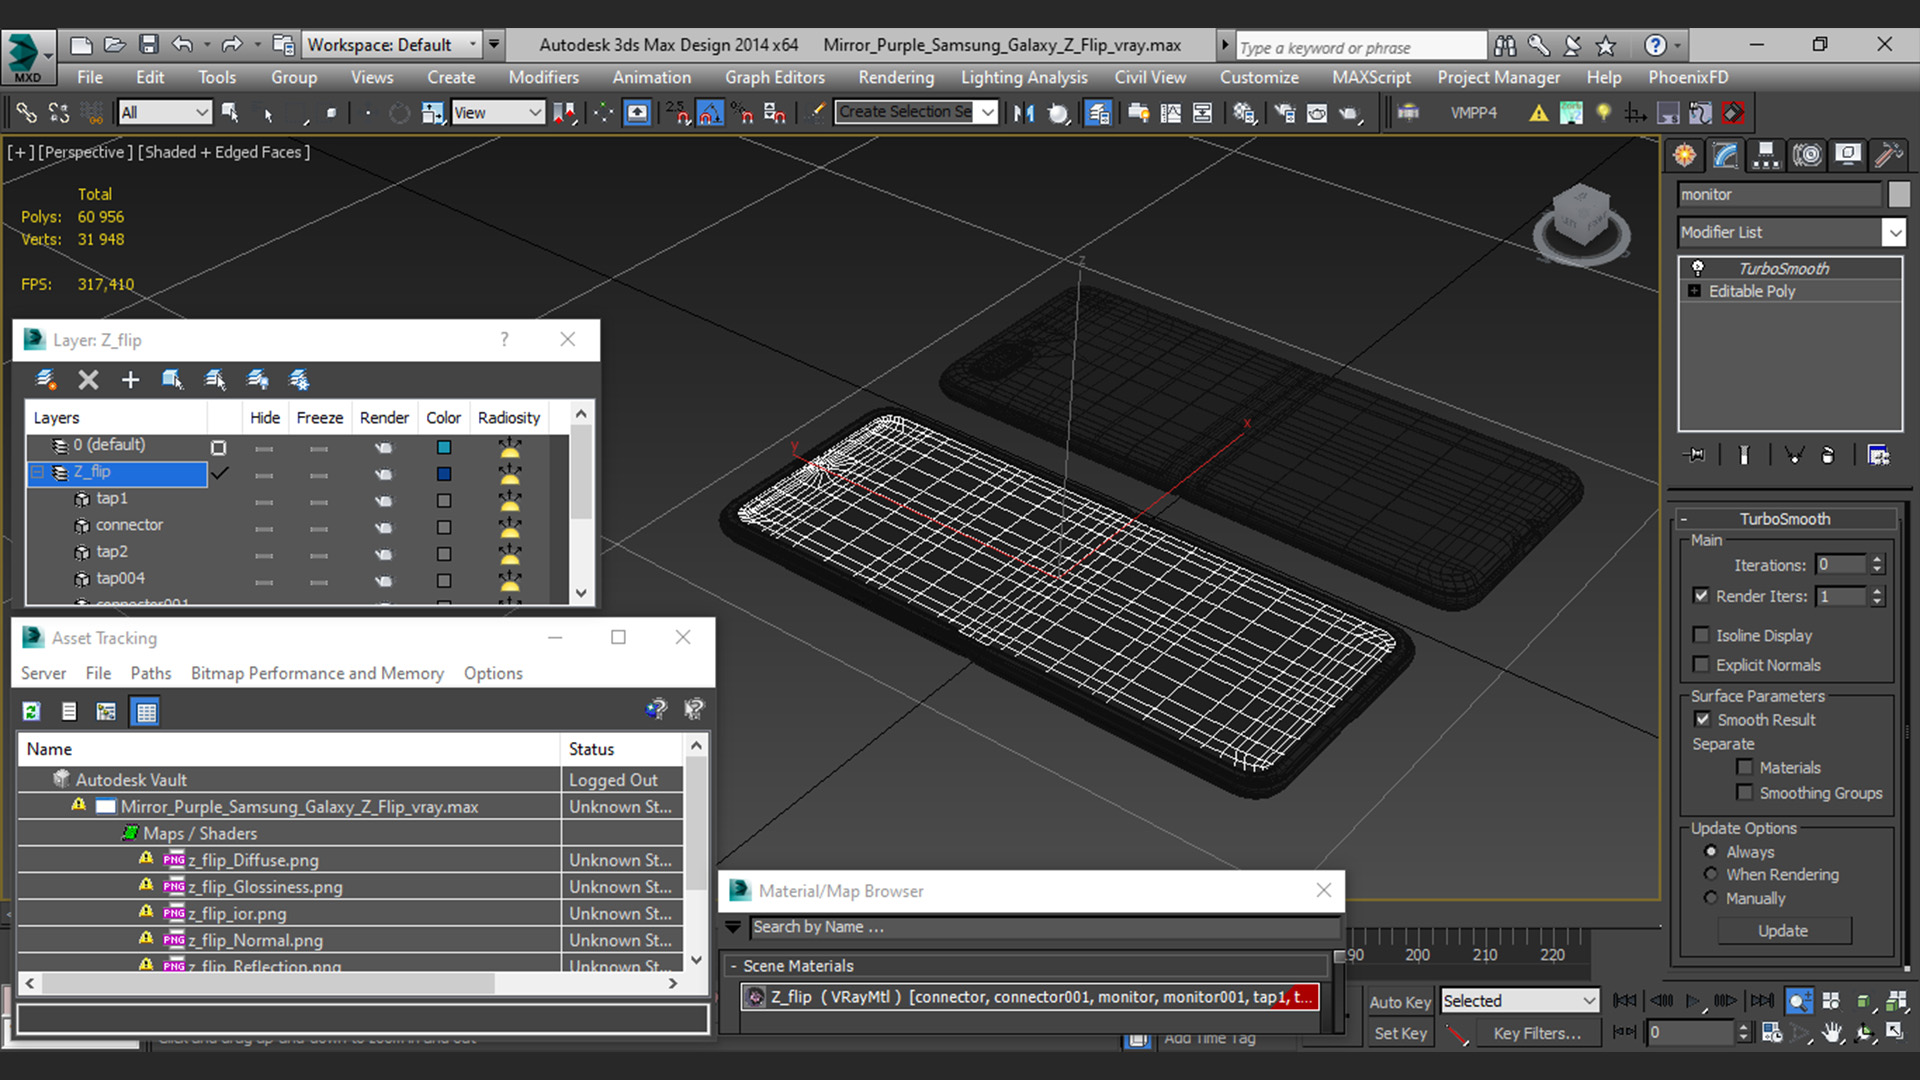Click the Search by Name field
This screenshot has height=1080, width=1920.
[x=1043, y=926]
